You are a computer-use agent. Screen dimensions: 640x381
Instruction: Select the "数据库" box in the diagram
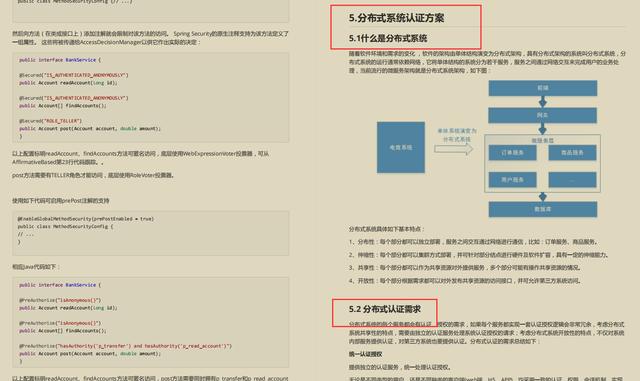(543, 209)
